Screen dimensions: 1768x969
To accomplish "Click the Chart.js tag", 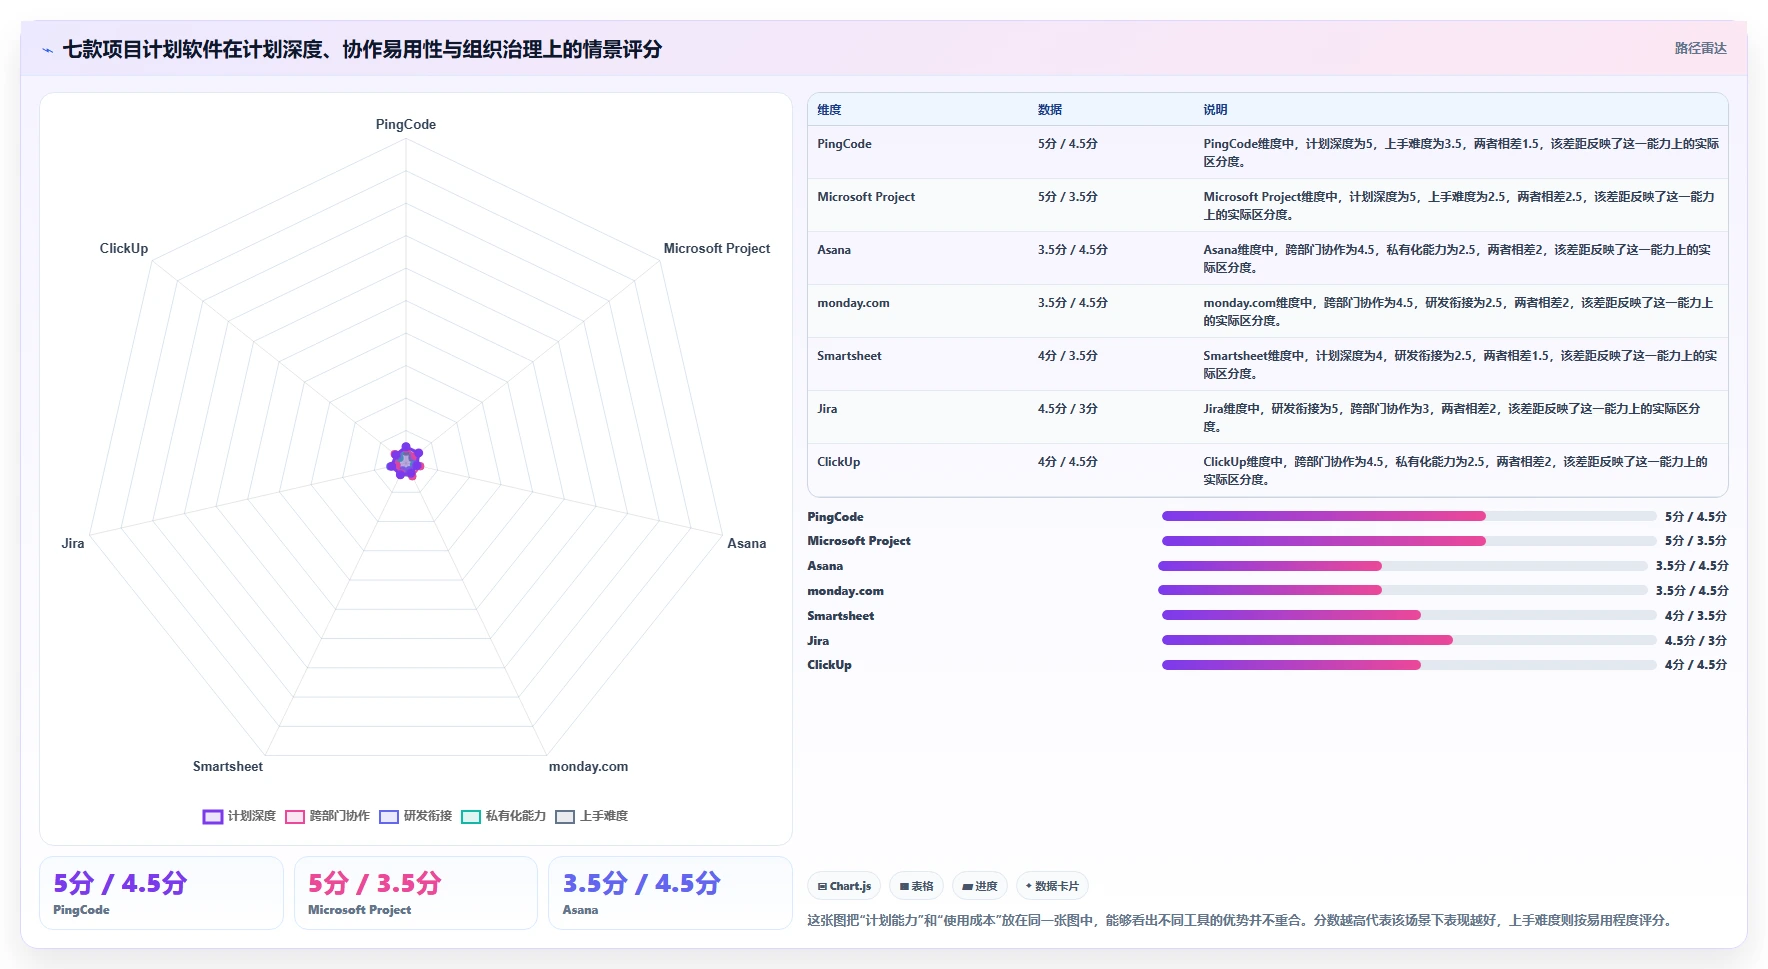I will tap(844, 886).
